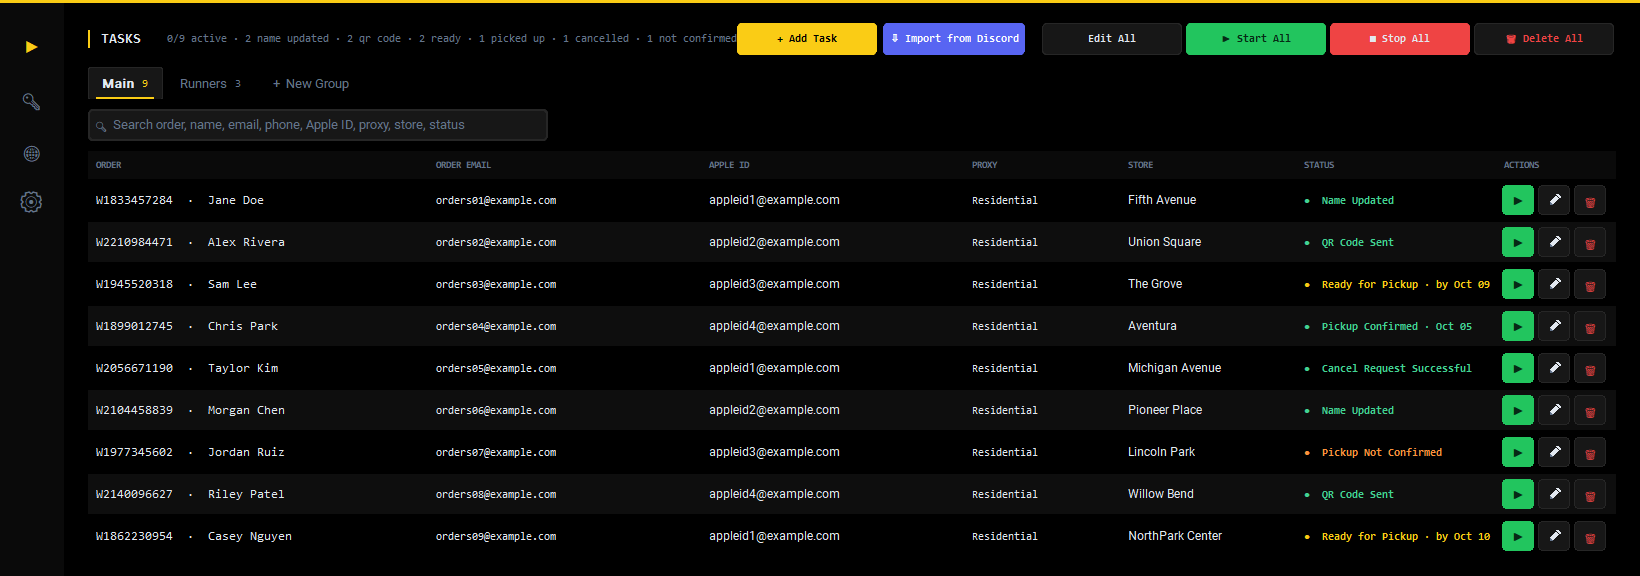Delete the Chris Park task
1640x576 pixels.
click(x=1590, y=326)
